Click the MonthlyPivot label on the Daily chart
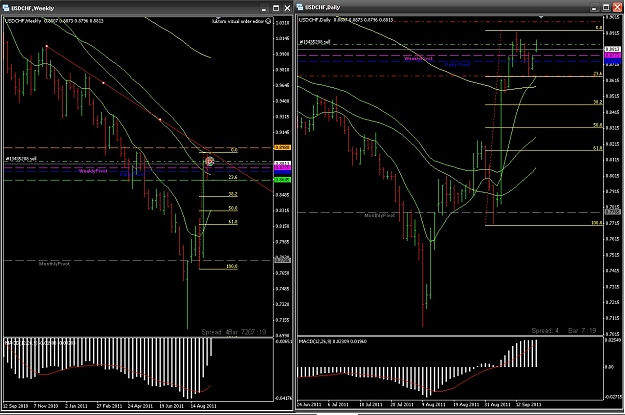625x415 pixels. 380,215
